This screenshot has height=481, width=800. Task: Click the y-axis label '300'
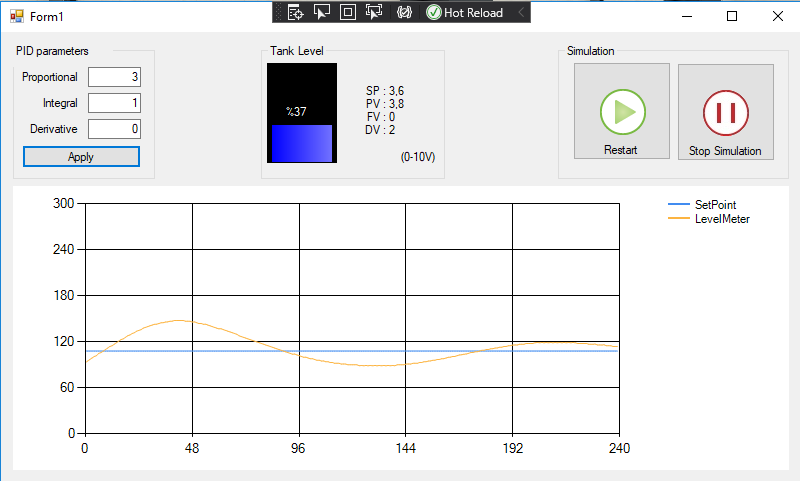coord(64,204)
